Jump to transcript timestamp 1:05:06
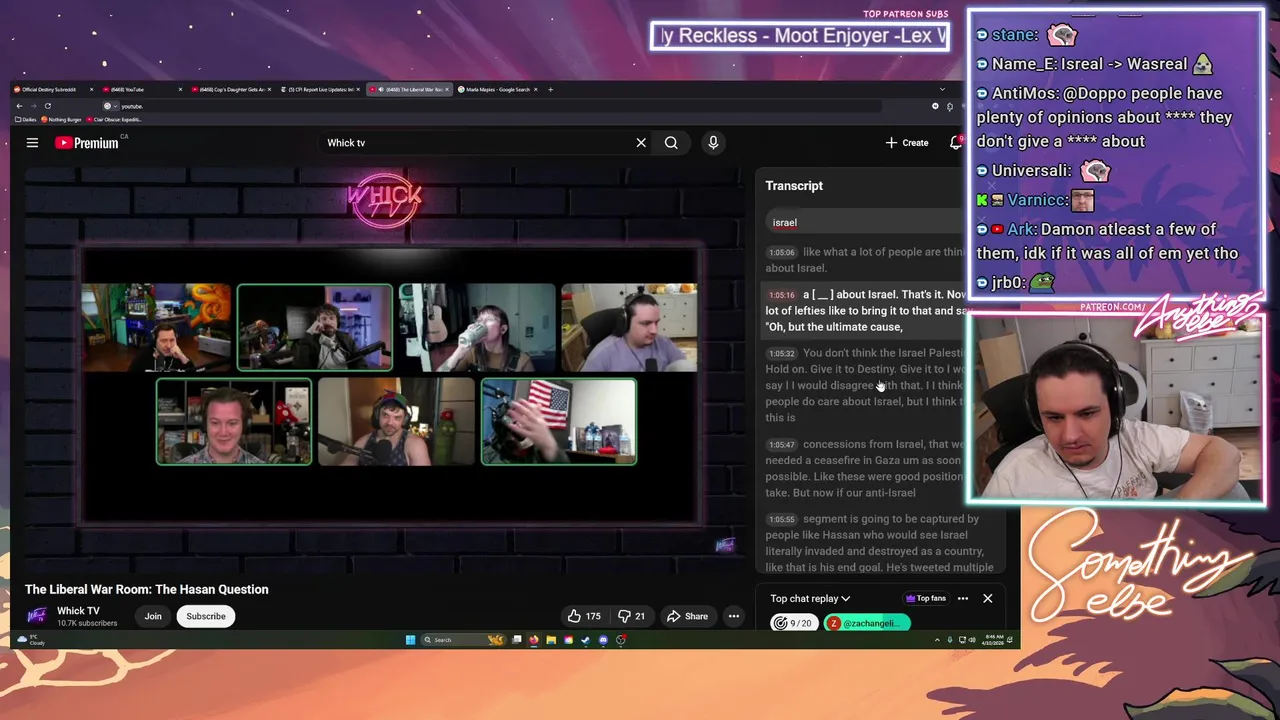 782,253
